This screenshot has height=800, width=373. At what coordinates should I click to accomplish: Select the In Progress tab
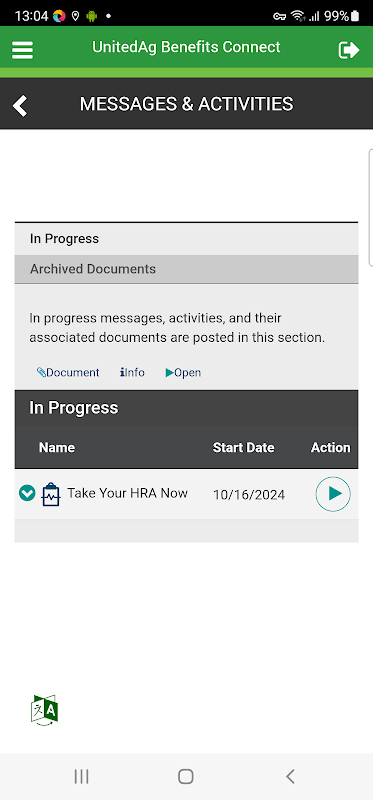[x=186, y=239]
